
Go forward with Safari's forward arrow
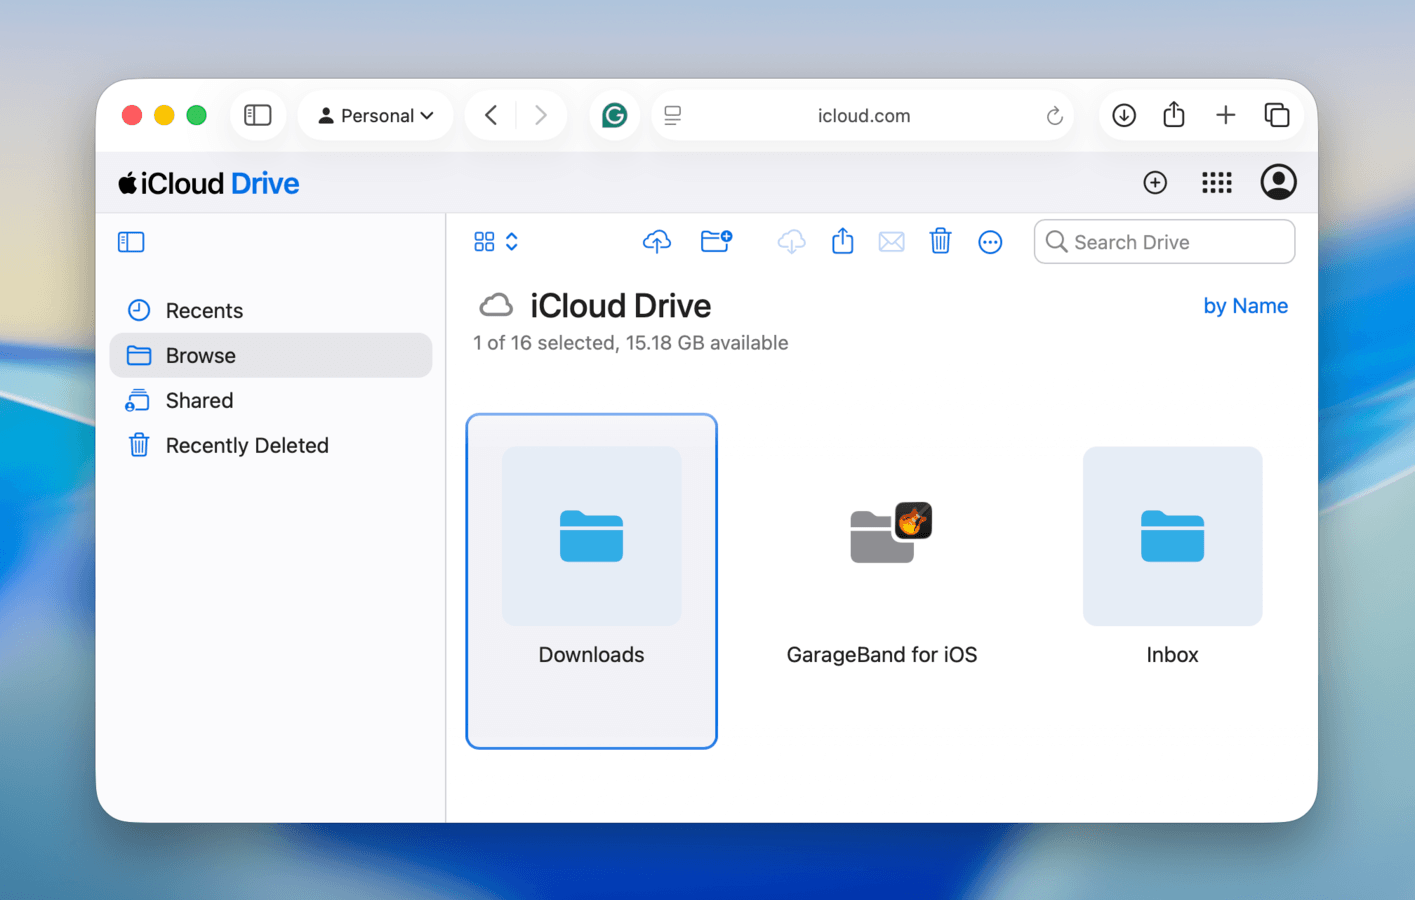[540, 115]
